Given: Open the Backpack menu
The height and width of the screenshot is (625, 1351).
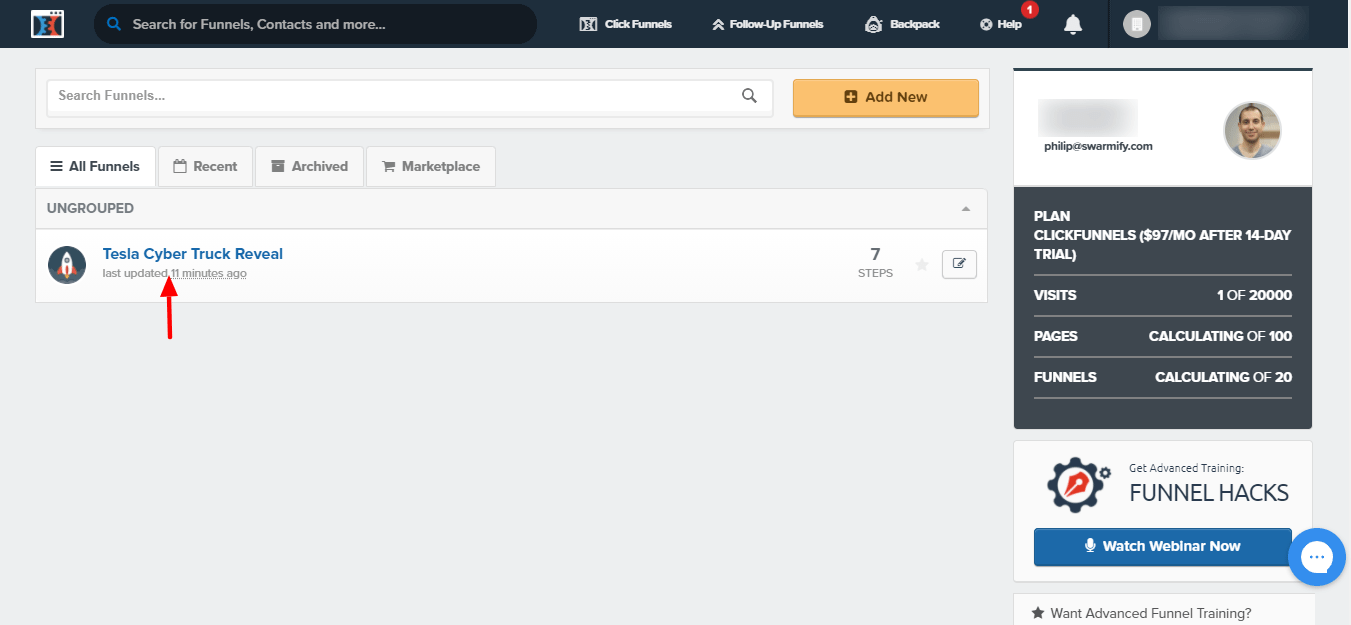Looking at the screenshot, I should click(x=902, y=24).
